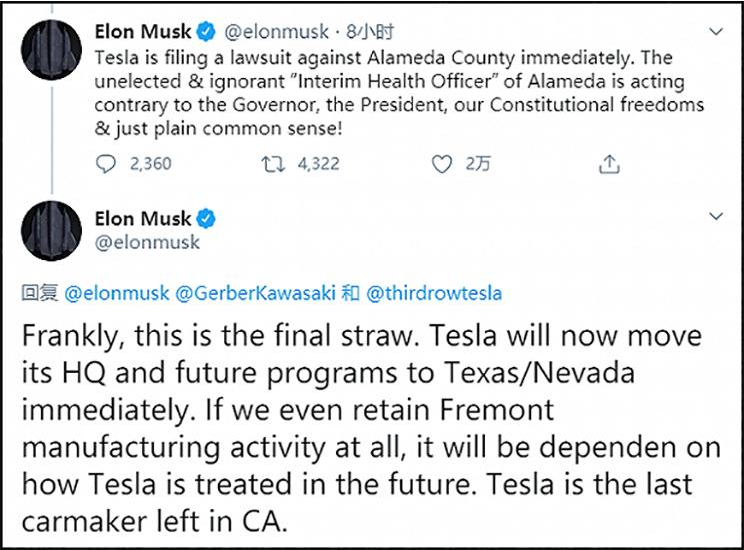Click the 2,360 reply count
Screen dimensions: 744x550
[x=150, y=164]
